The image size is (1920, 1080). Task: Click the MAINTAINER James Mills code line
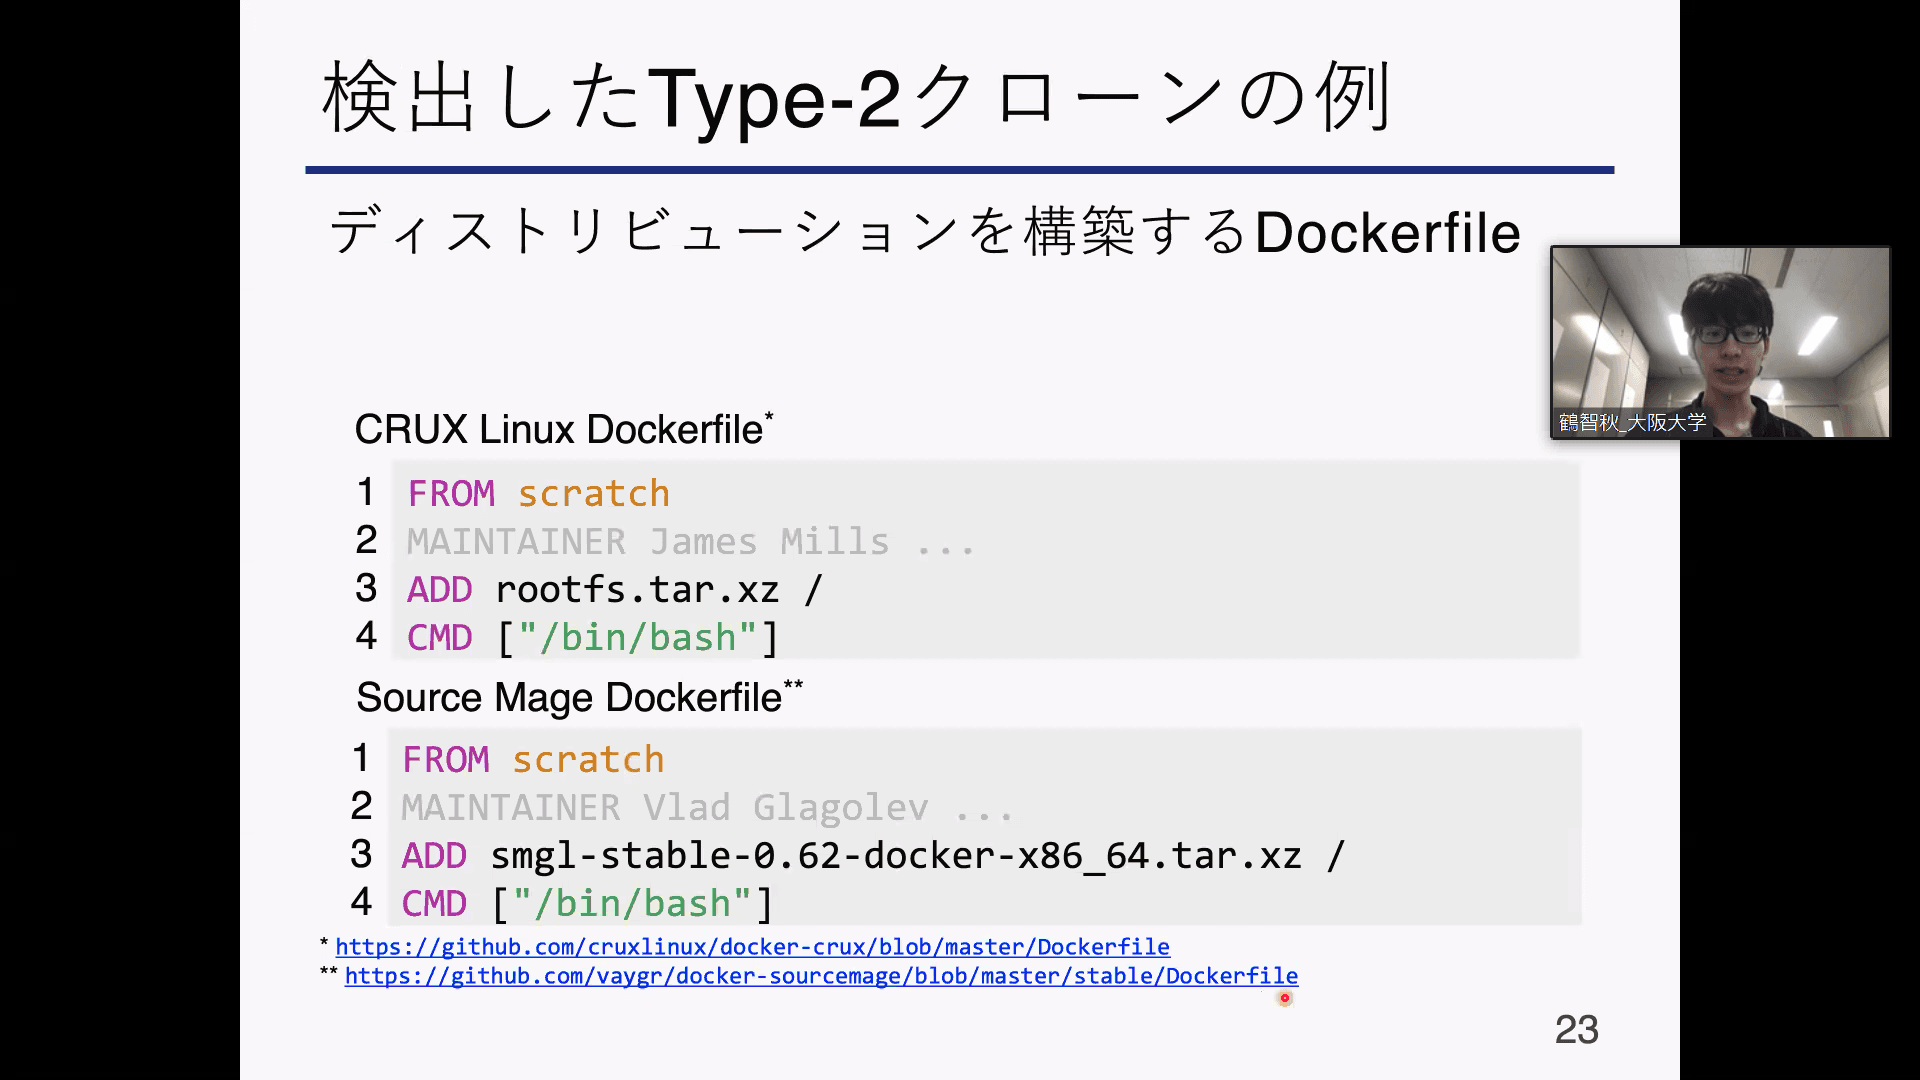[690, 542]
